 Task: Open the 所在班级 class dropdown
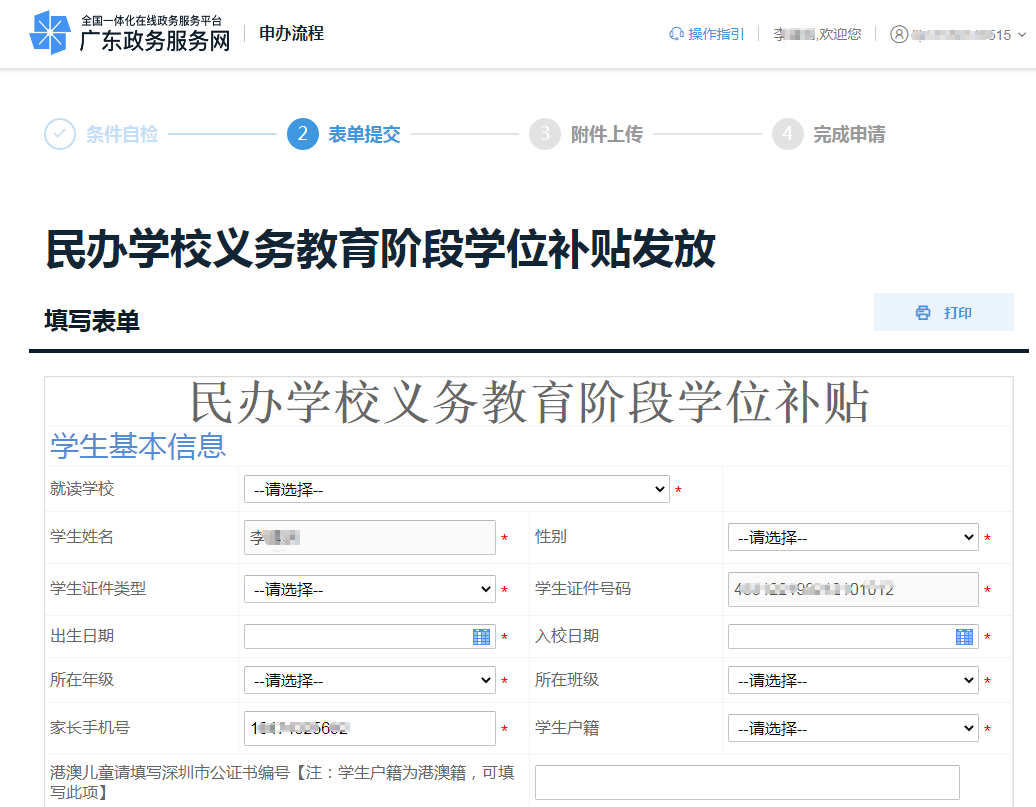pyautogui.click(x=853, y=680)
